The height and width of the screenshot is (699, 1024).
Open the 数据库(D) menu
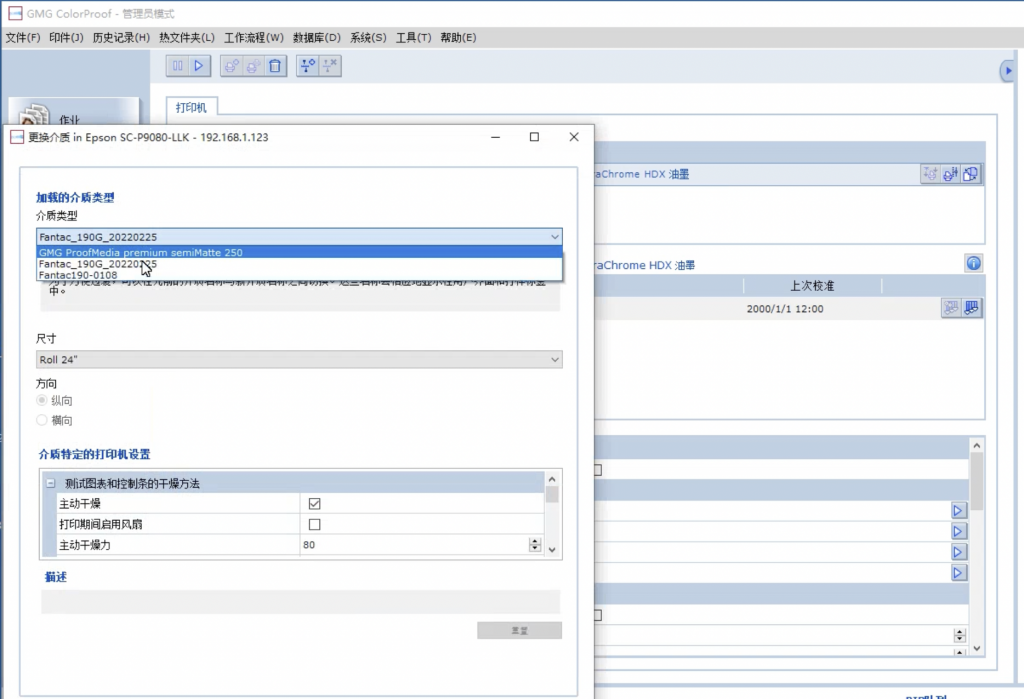317,37
